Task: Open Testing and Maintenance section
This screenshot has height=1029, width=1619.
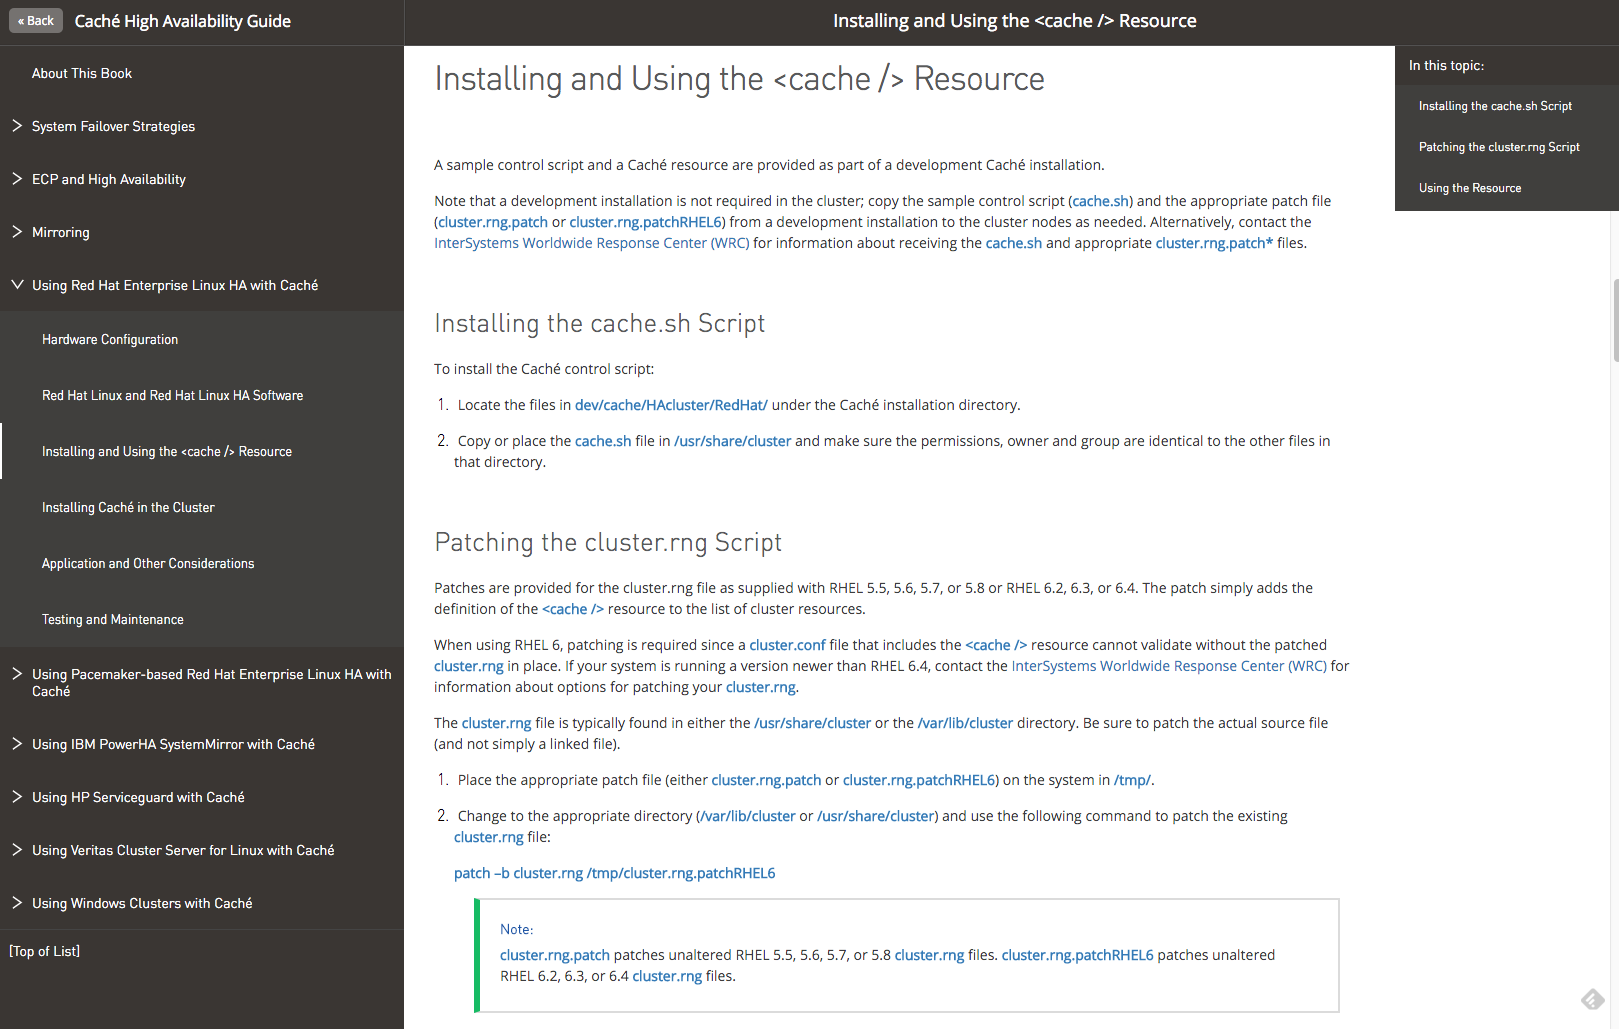Action: click(113, 620)
